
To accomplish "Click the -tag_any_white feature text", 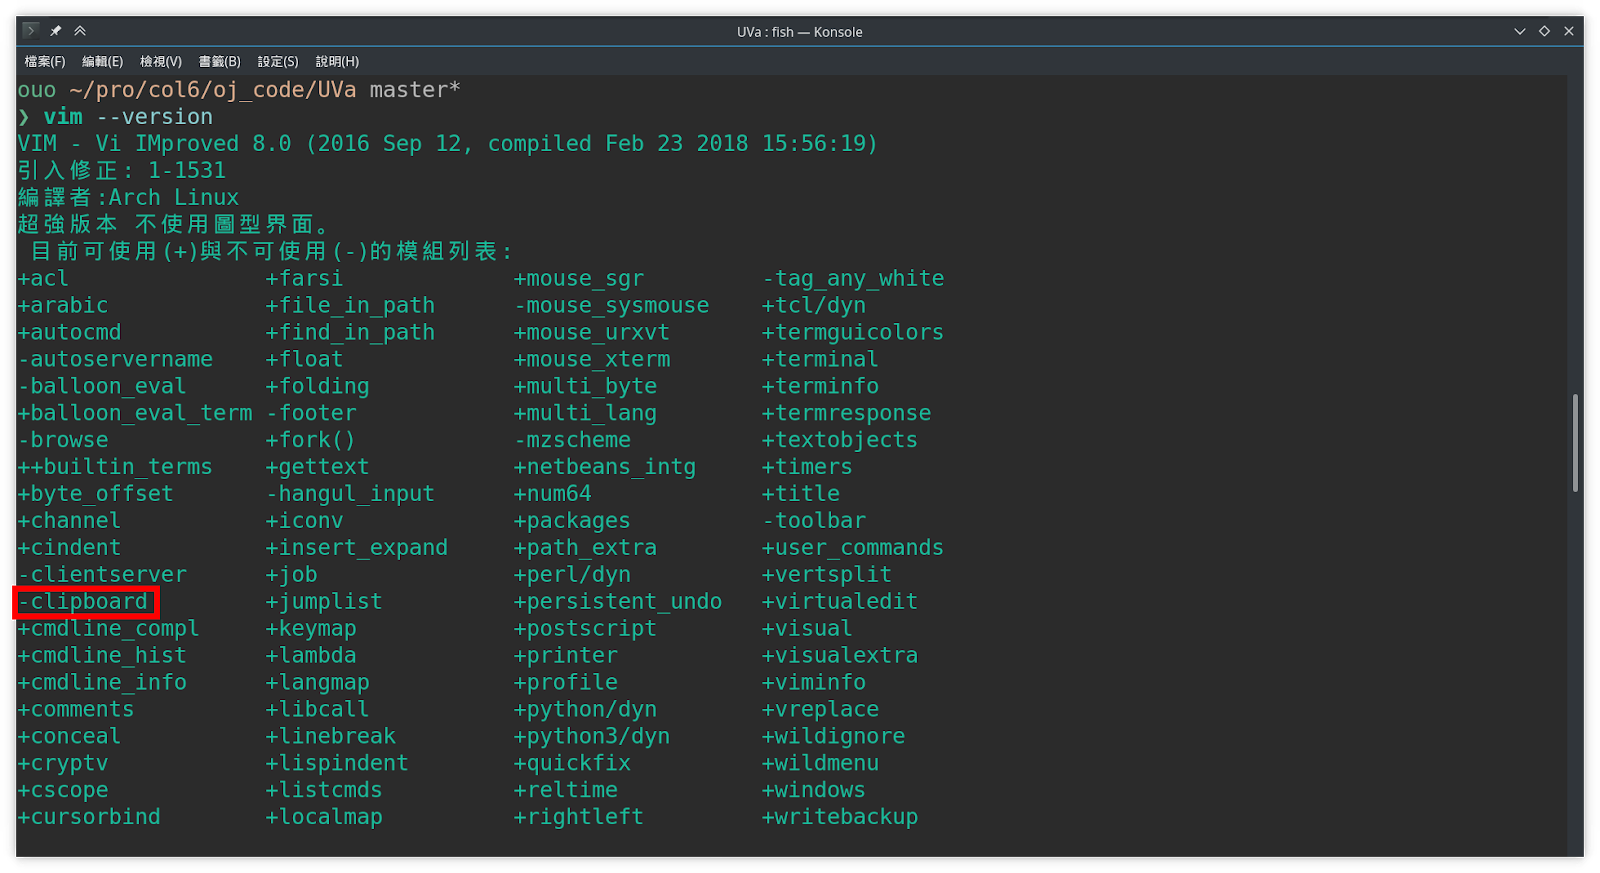I will coord(853,279).
